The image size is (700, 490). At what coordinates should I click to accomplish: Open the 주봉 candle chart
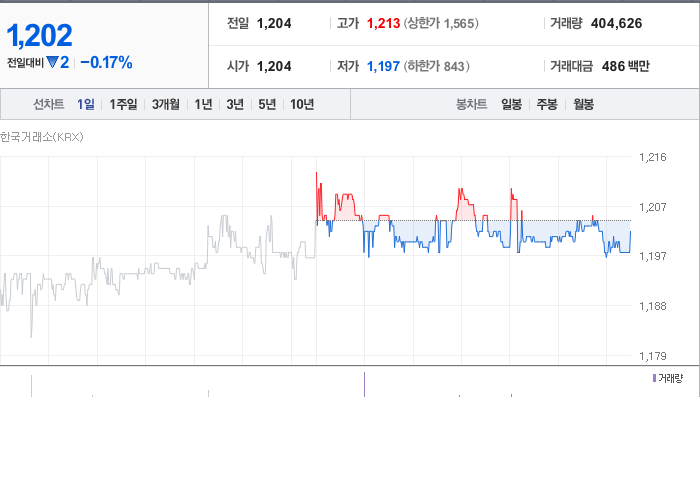(547, 104)
